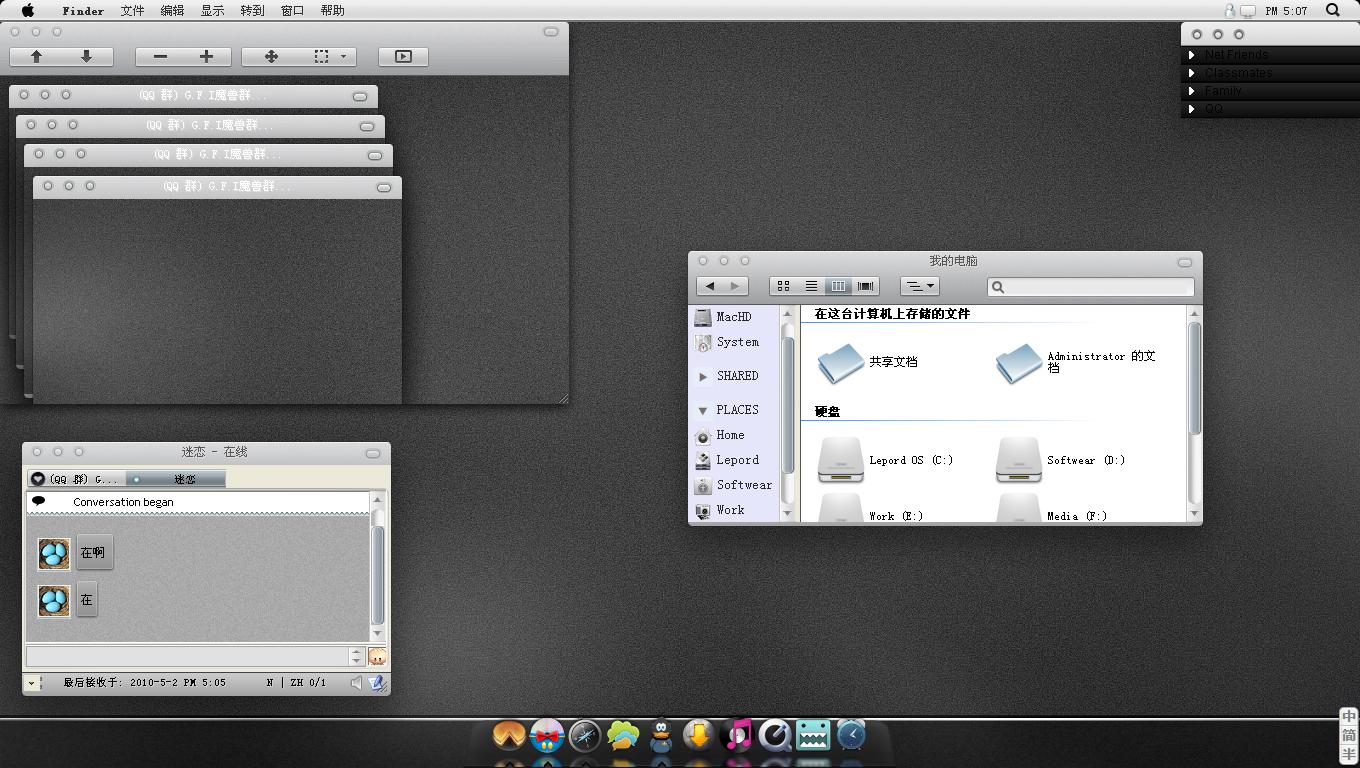
Task: Toggle the chat sound speaker icon
Action: pyautogui.click(x=356, y=683)
